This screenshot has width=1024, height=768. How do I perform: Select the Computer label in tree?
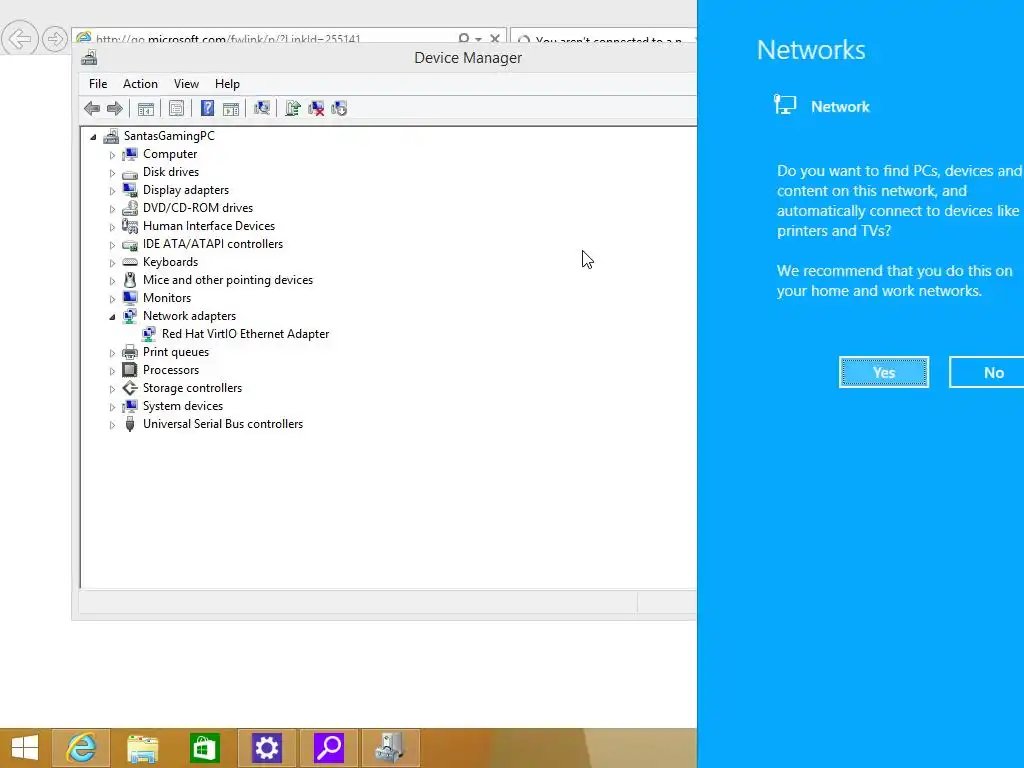[x=170, y=154]
